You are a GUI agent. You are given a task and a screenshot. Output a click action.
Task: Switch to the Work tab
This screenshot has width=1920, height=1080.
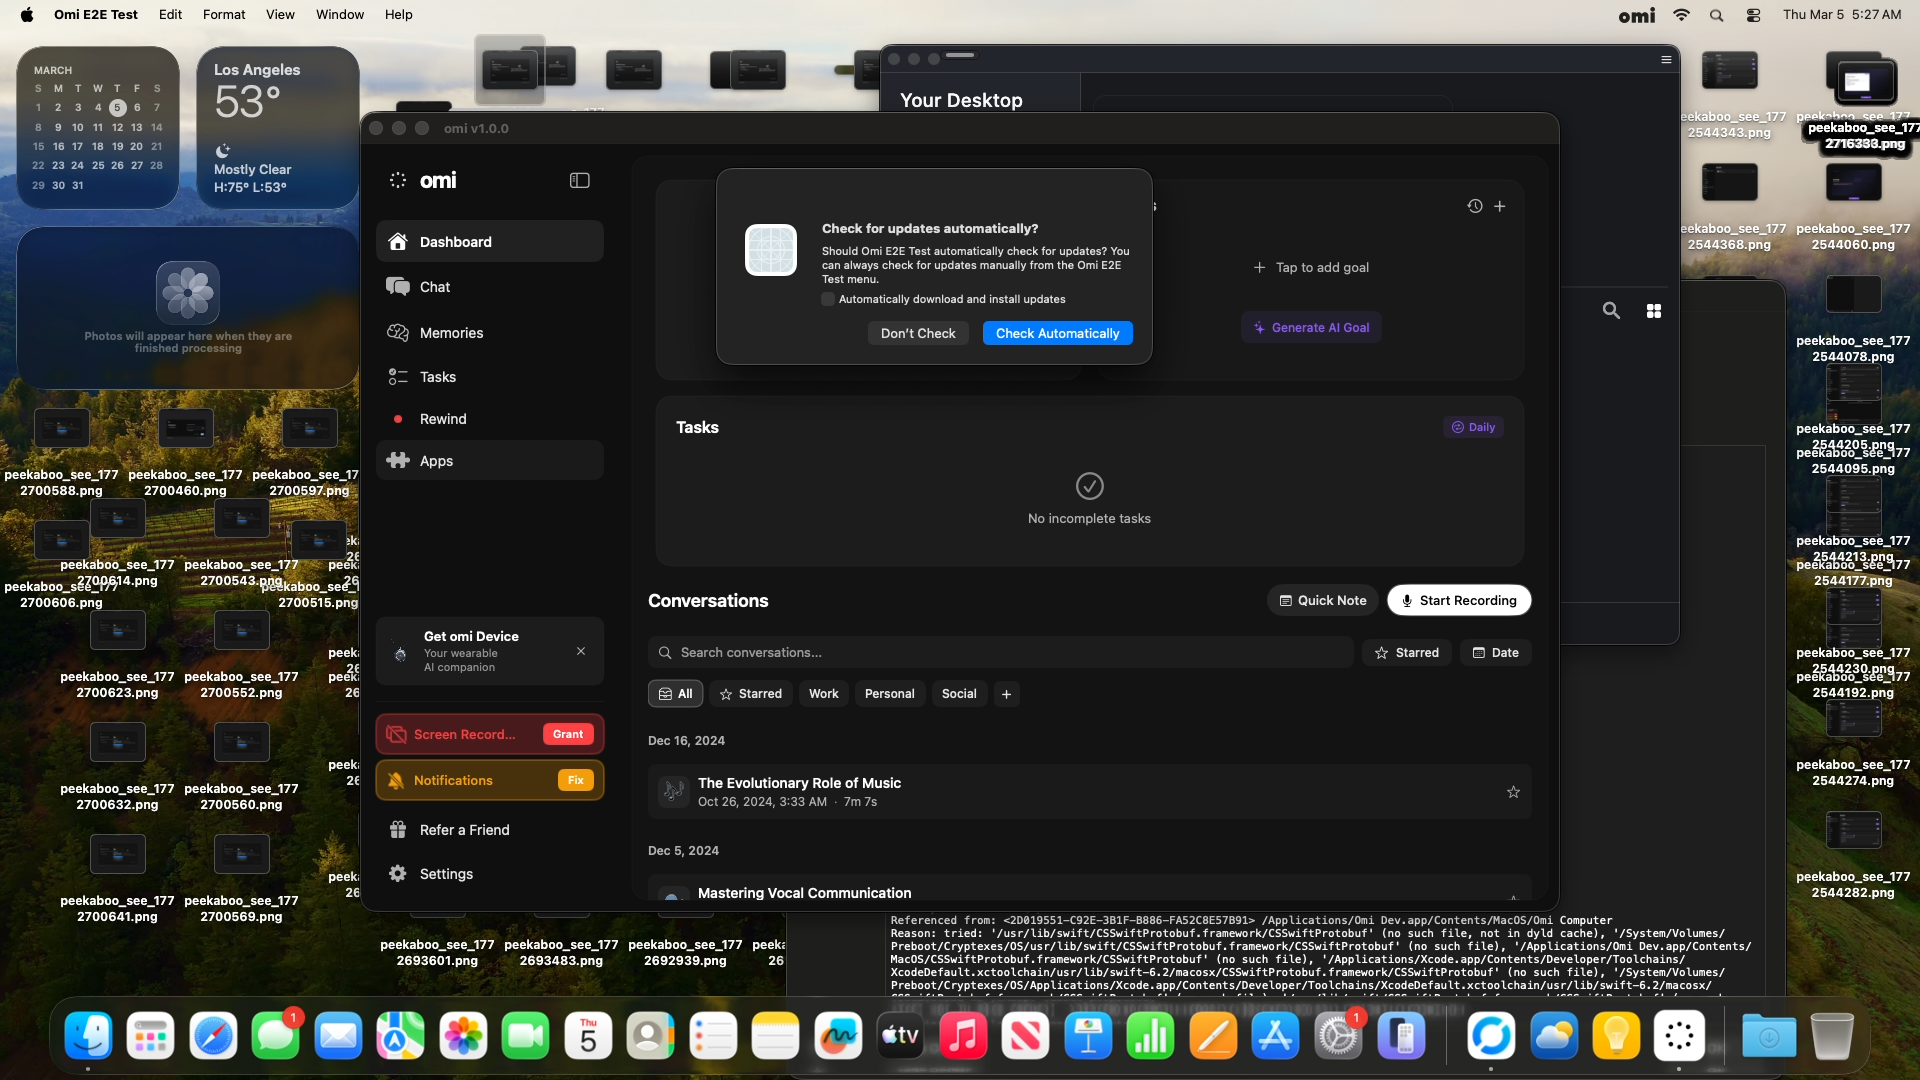click(x=823, y=693)
